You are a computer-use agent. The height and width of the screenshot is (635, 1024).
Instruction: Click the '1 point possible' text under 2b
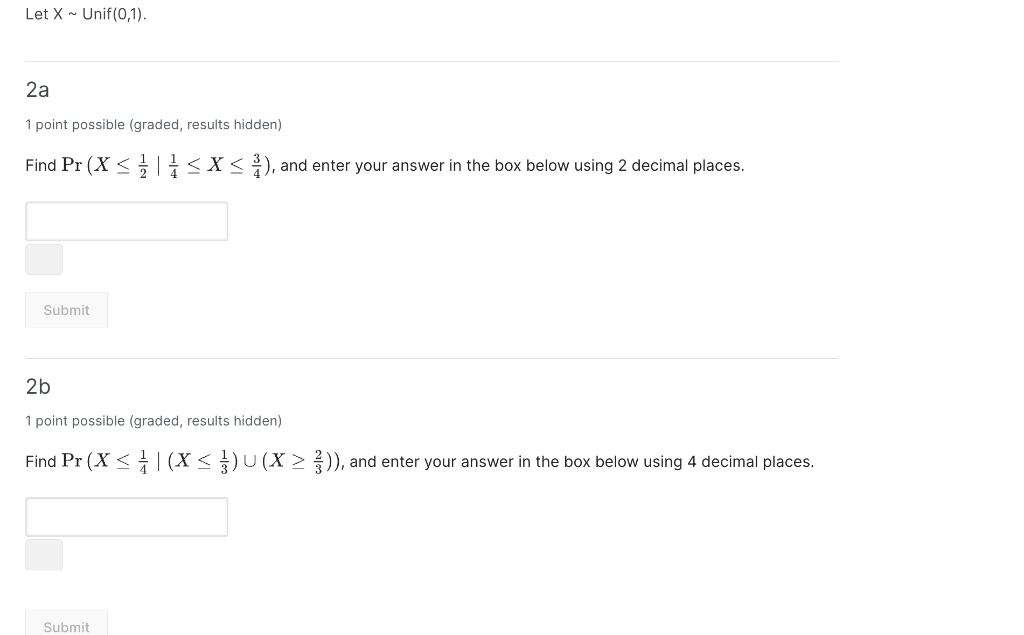[x=153, y=420]
